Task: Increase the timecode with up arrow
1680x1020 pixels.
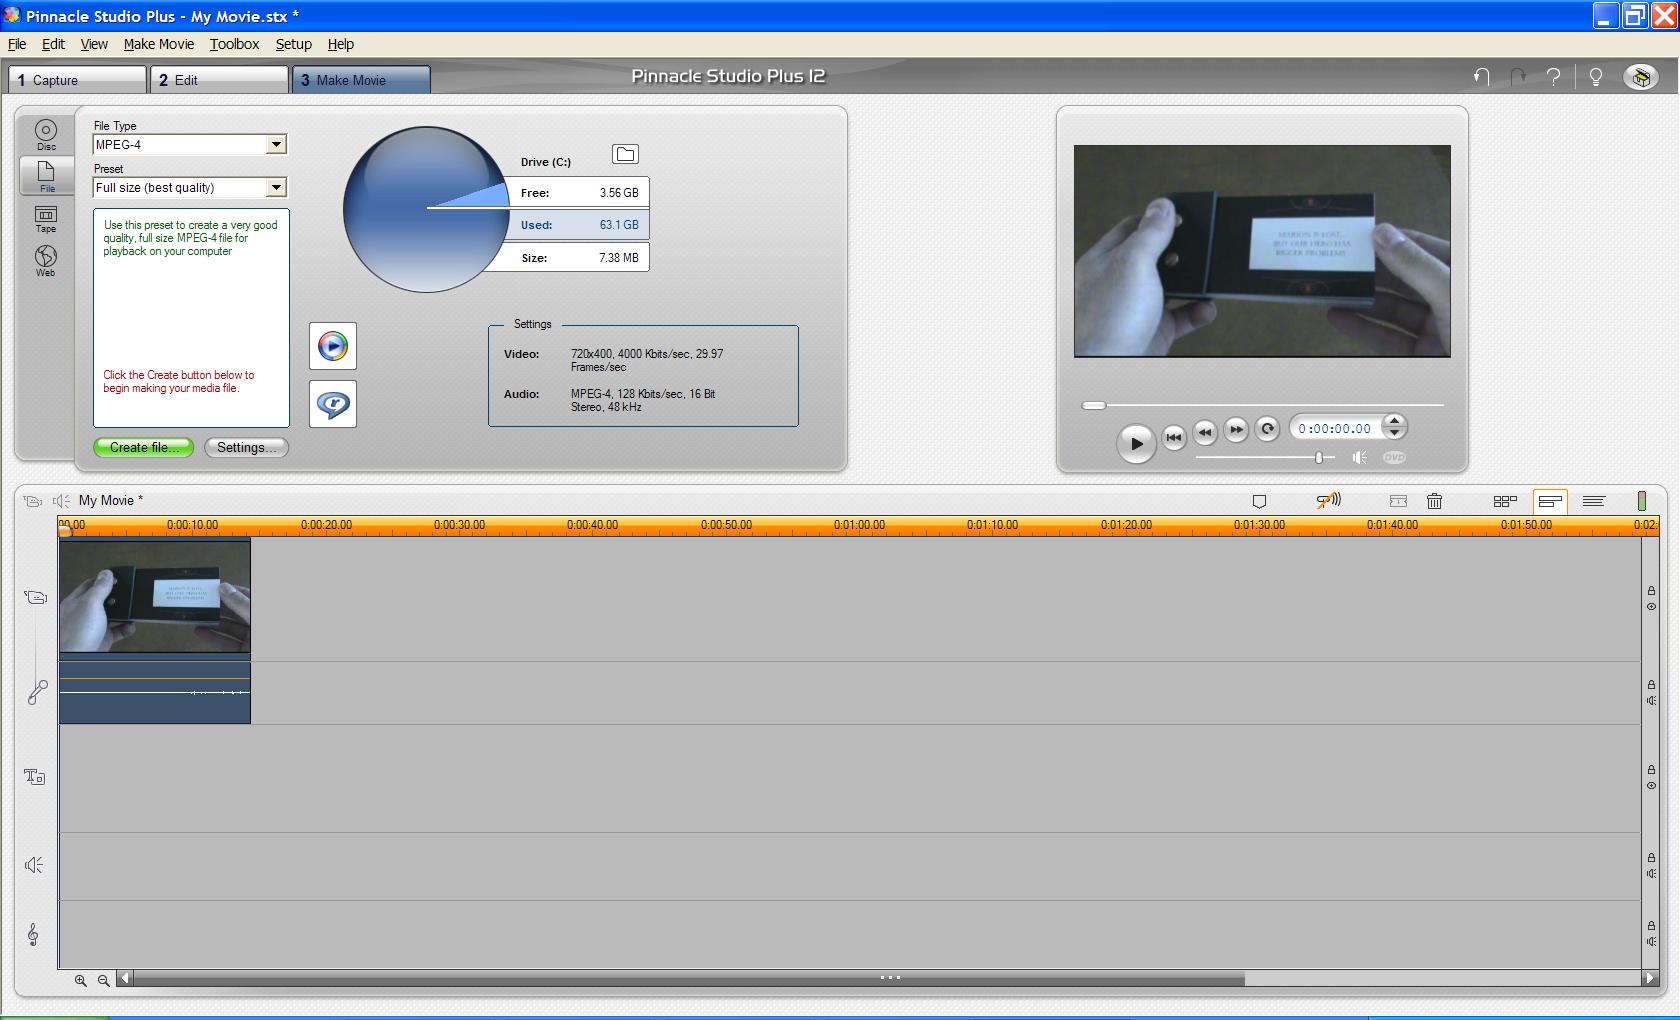Action: [x=1394, y=421]
